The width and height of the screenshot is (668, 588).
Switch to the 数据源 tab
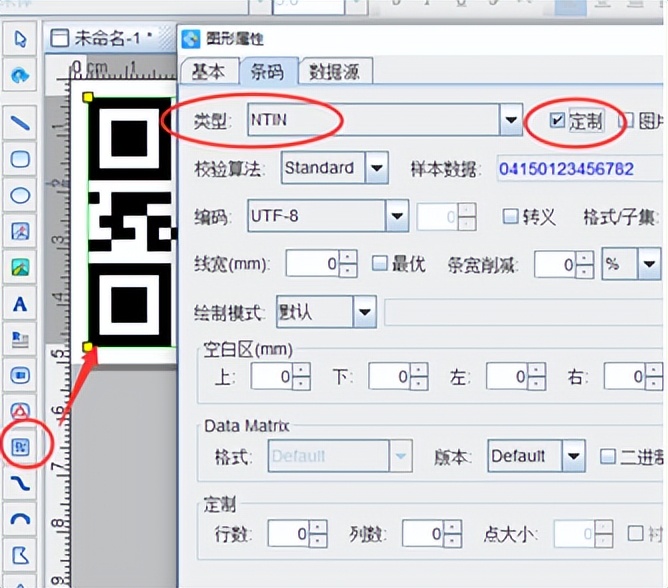tap(335, 72)
